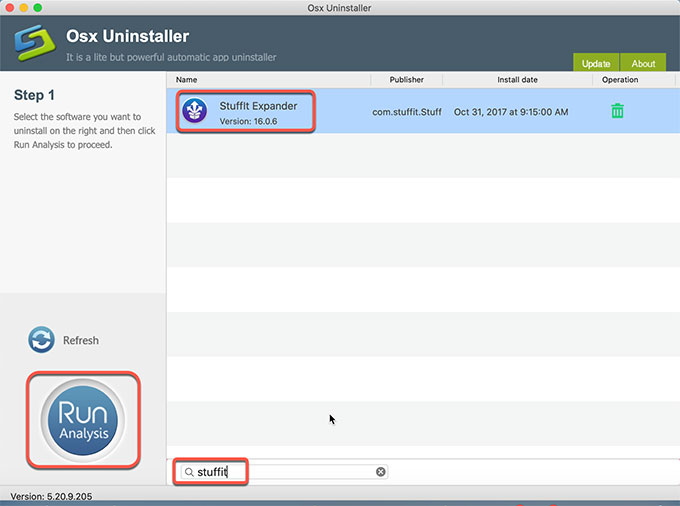Close the Osx Uninstaller window
Image resolution: width=680 pixels, height=506 pixels.
click(10, 7)
